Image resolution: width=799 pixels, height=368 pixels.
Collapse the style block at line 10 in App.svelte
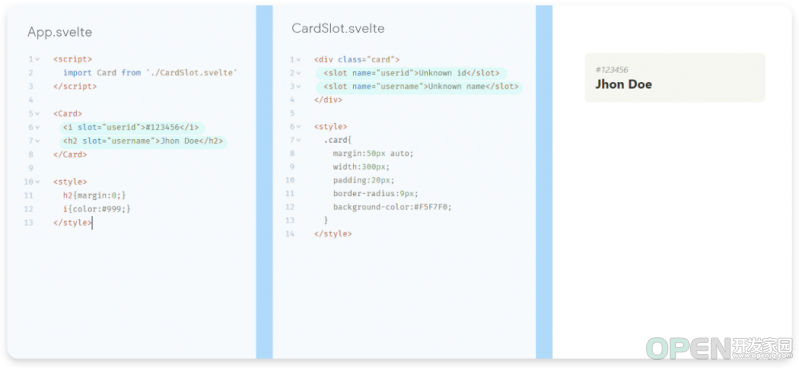click(38, 182)
